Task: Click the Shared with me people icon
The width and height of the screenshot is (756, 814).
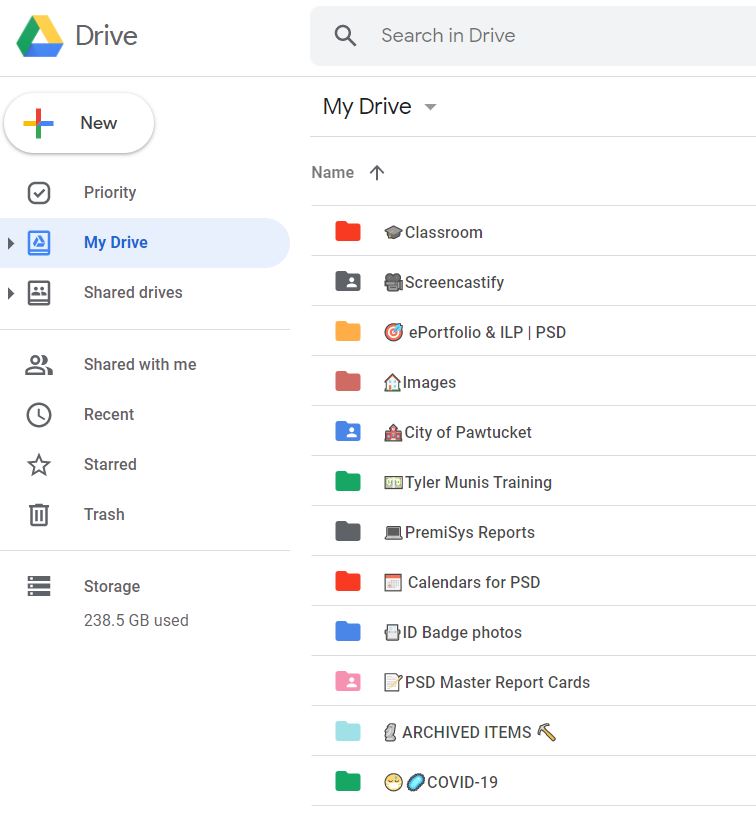Action: 39,365
